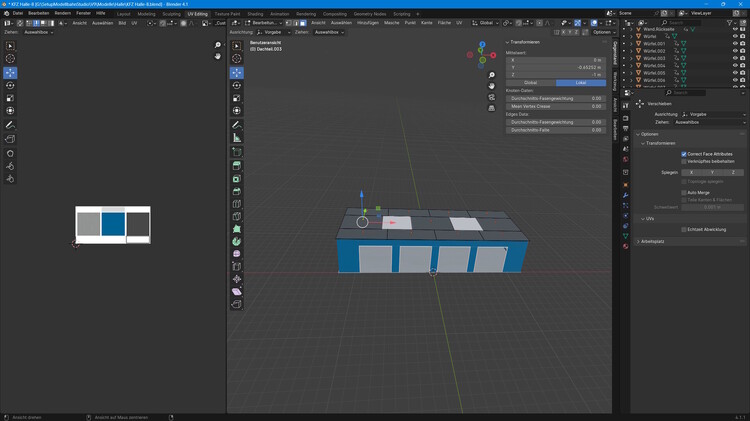Enable Echtzeit Abwicklung checkbox

(x=684, y=229)
